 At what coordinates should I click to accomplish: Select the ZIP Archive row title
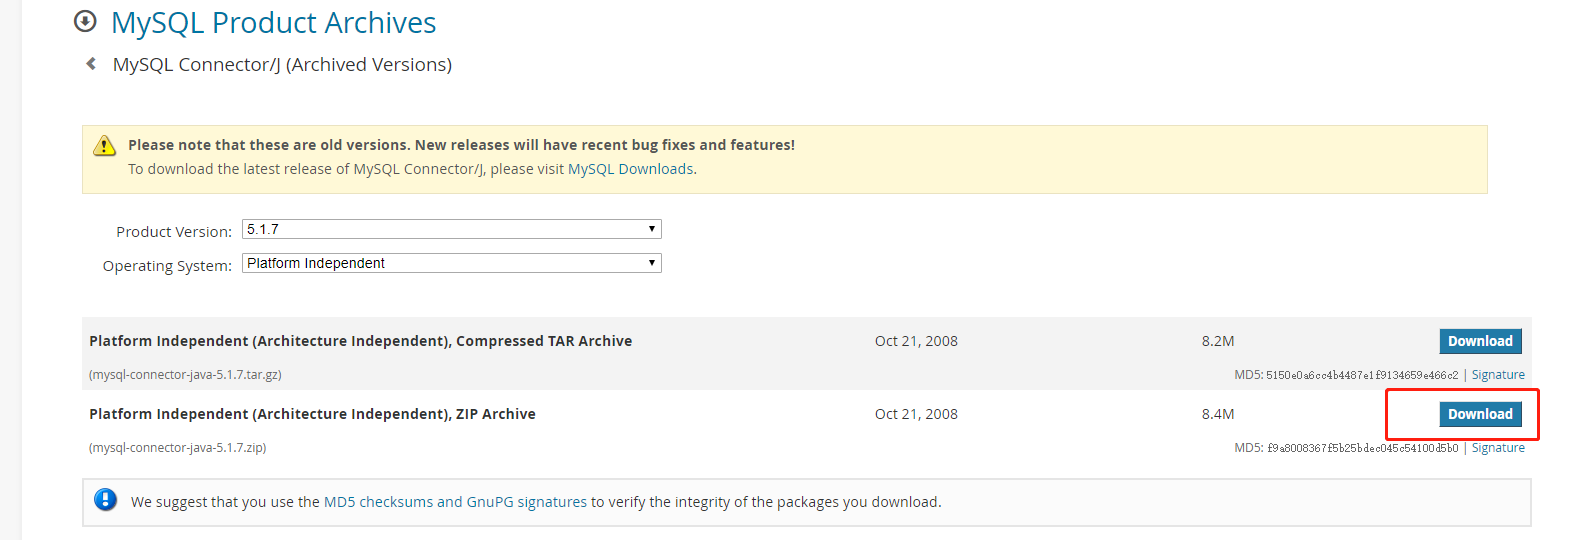(312, 414)
